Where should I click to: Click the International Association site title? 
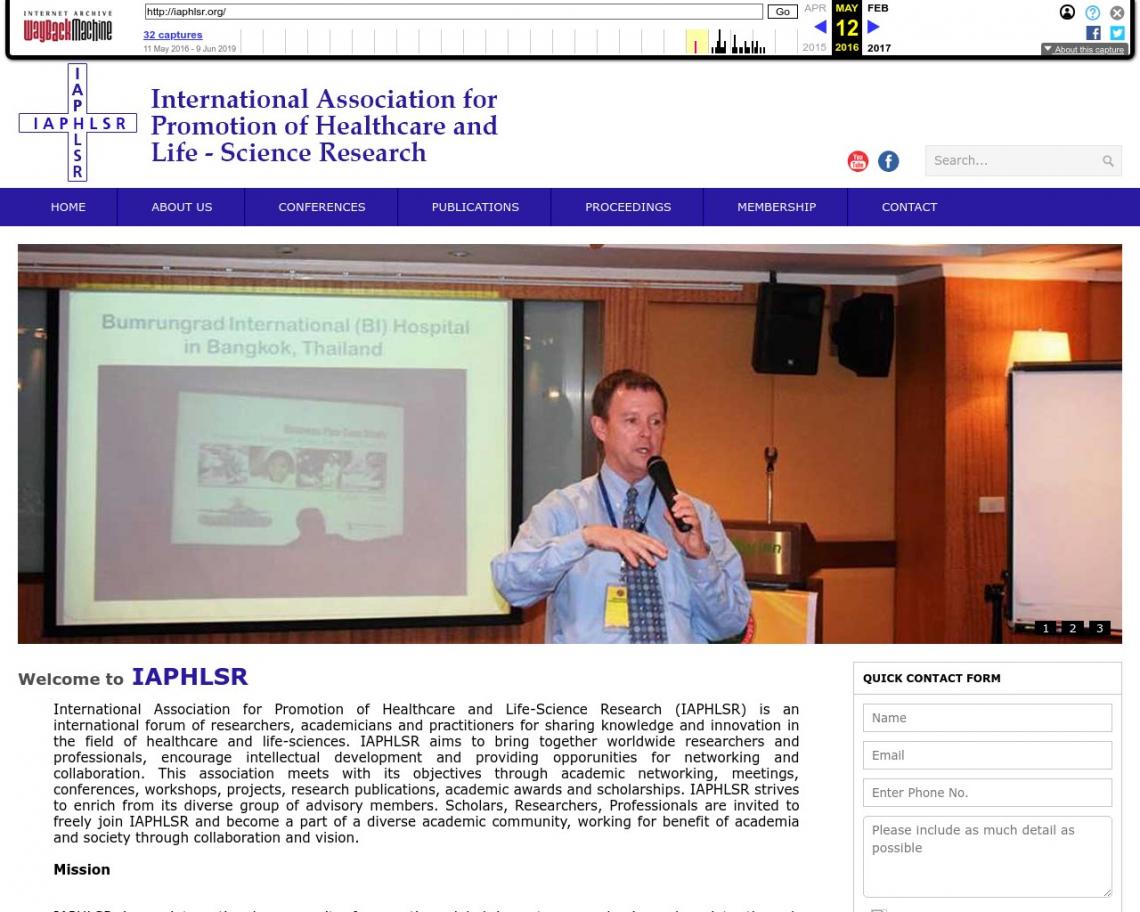324,125
